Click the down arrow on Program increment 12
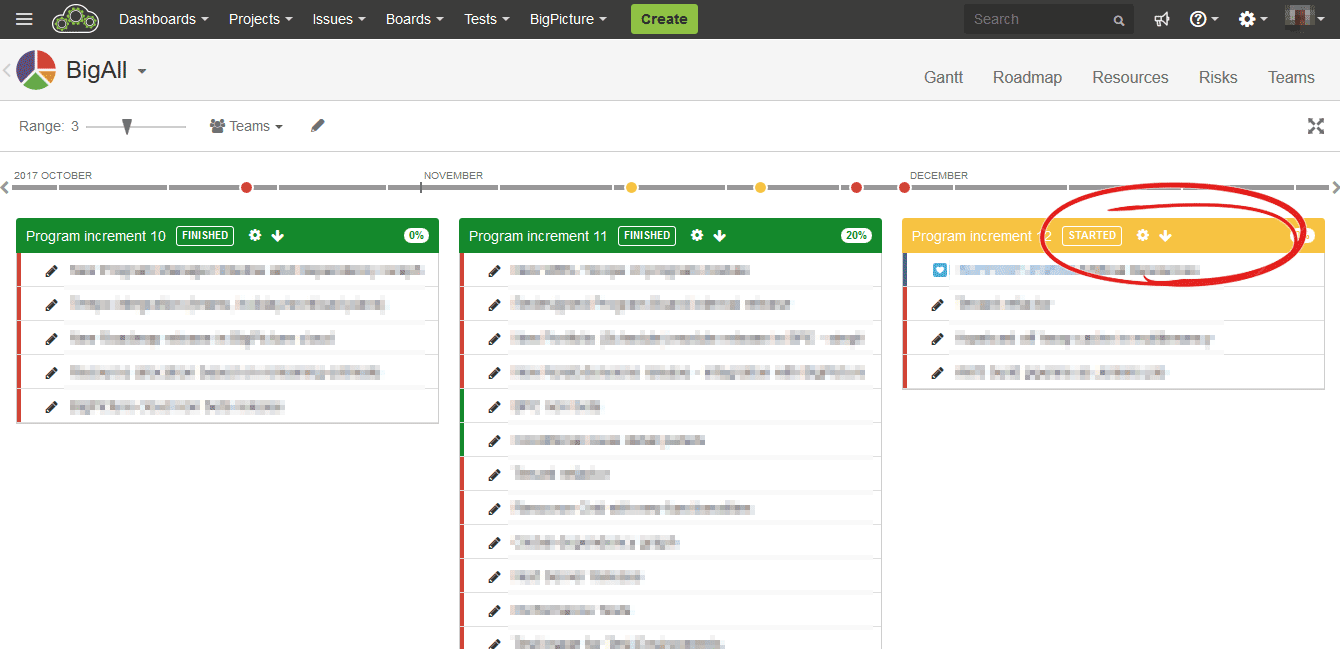1340x649 pixels. tap(1166, 236)
